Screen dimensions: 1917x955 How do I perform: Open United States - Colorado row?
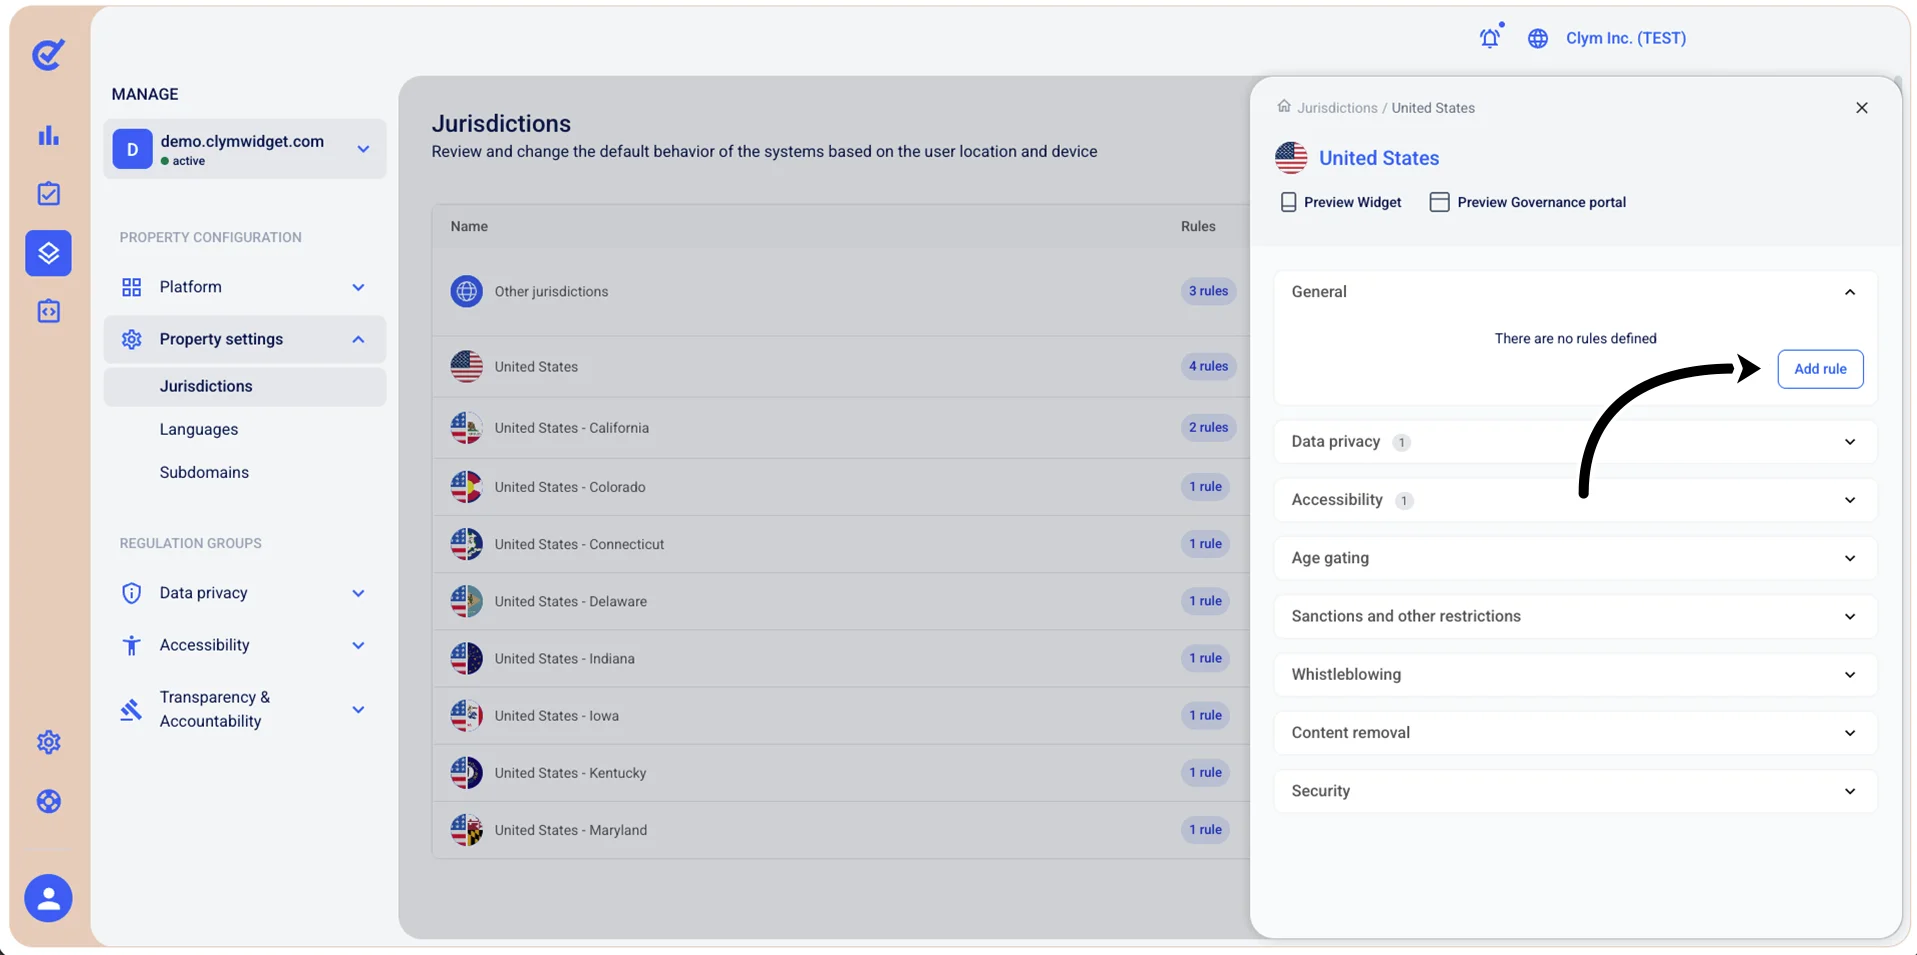841,487
